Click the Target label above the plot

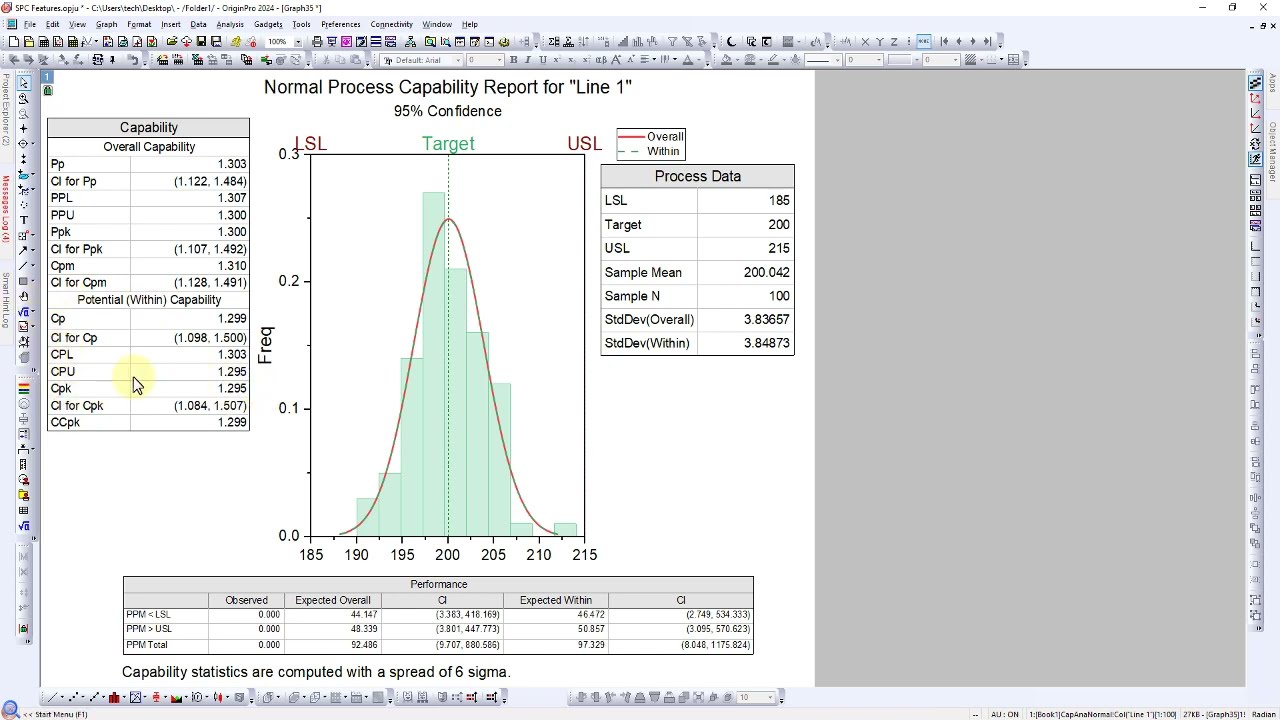[448, 143]
